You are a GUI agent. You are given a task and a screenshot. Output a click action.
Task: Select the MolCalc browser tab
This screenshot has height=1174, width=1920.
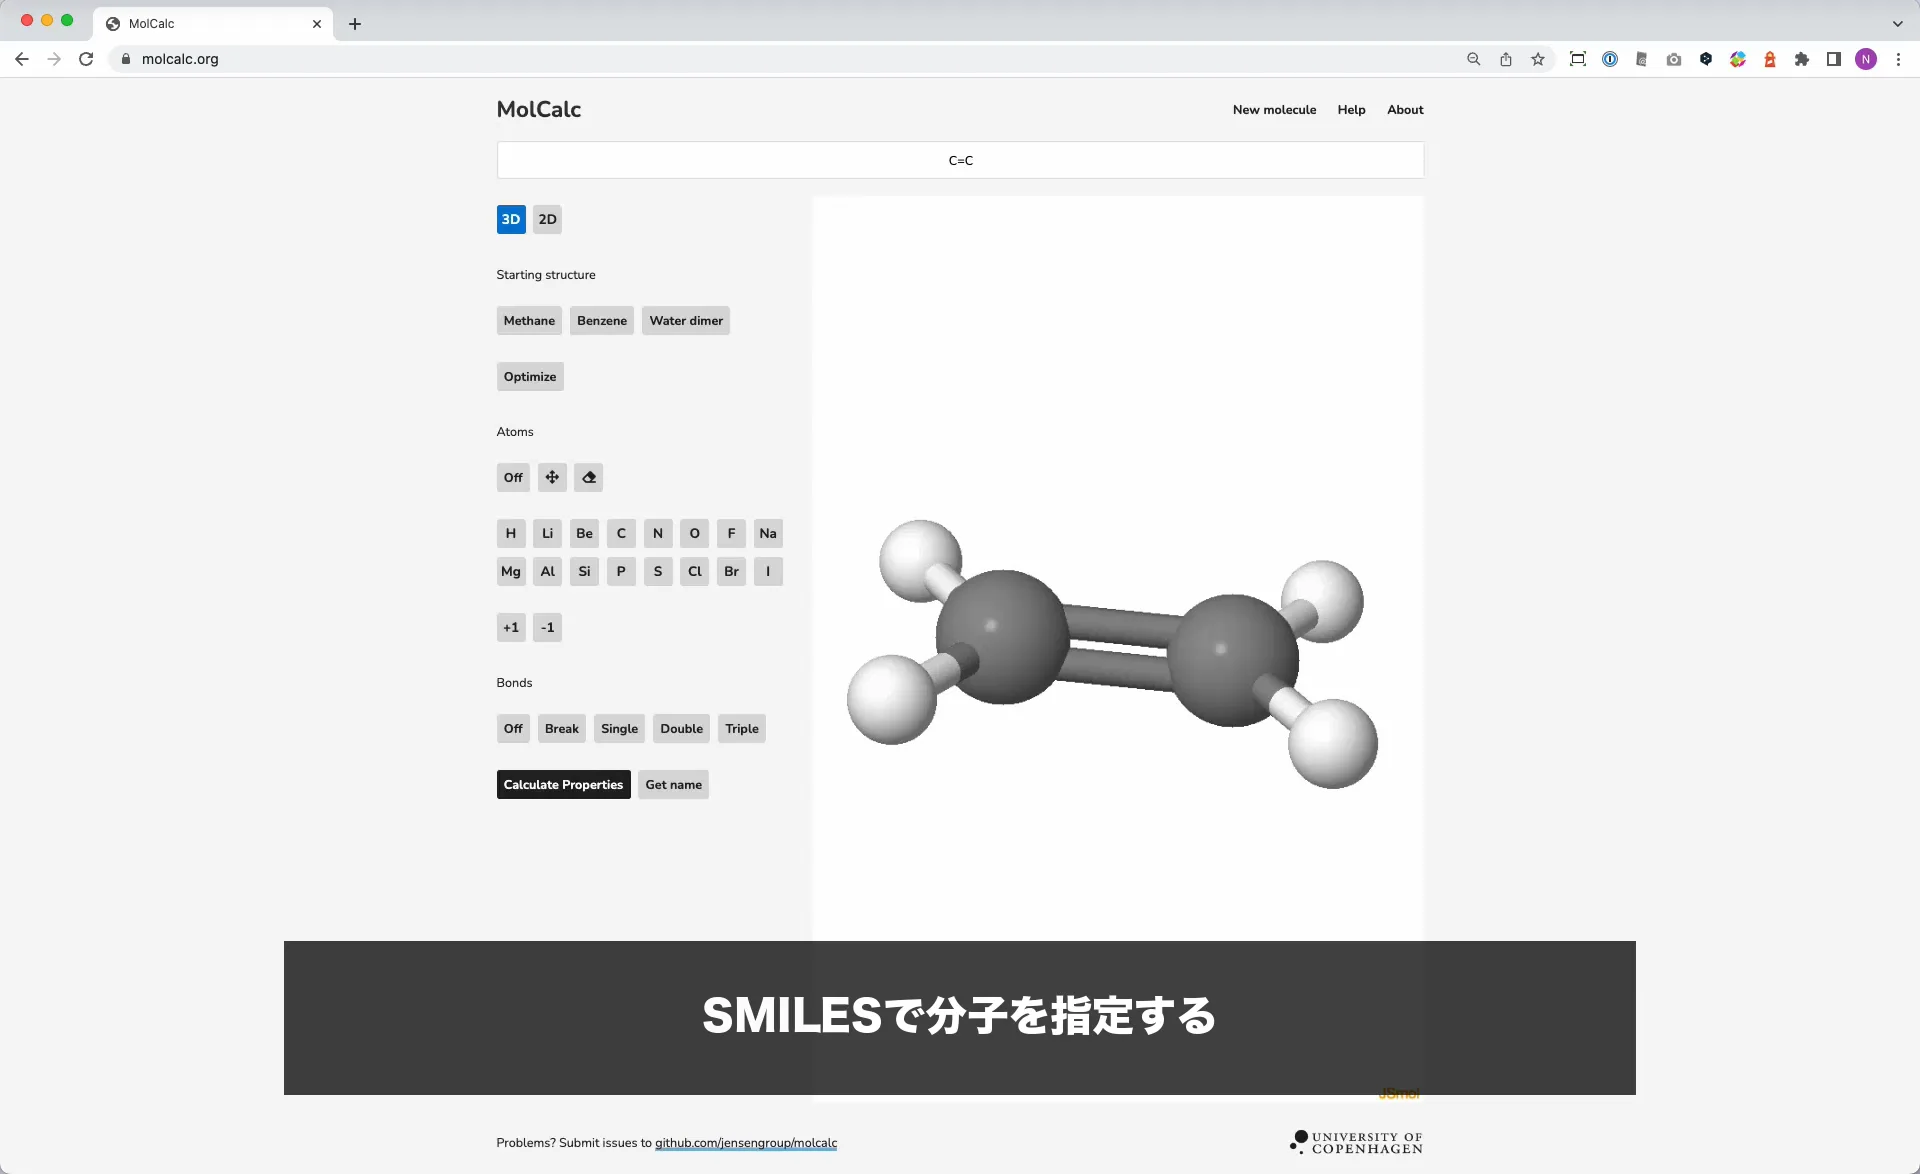click(x=213, y=24)
